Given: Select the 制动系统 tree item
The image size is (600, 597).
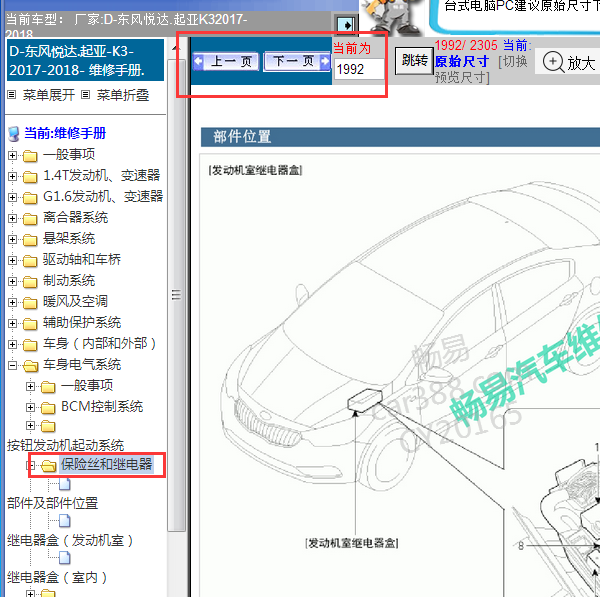Looking at the screenshot, I should (69, 281).
